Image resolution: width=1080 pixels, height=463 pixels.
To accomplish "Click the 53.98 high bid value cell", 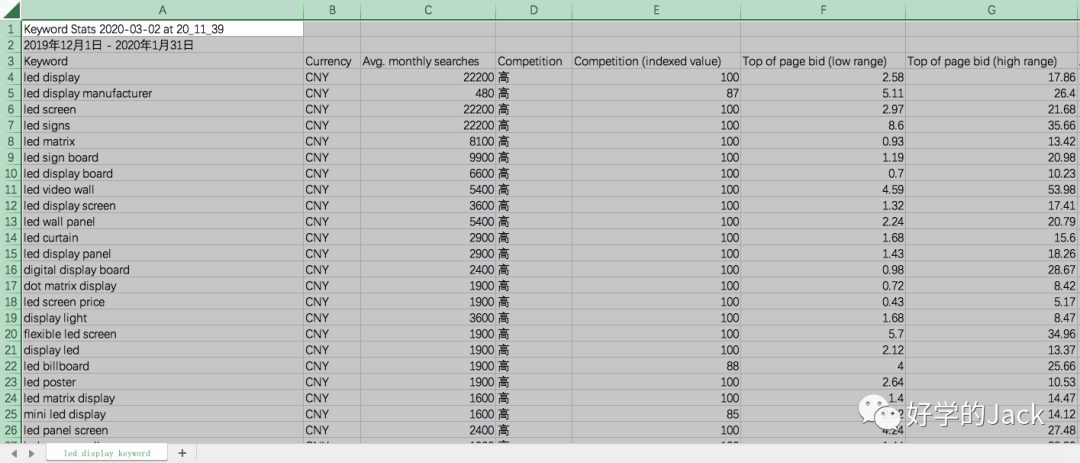I will (991, 189).
